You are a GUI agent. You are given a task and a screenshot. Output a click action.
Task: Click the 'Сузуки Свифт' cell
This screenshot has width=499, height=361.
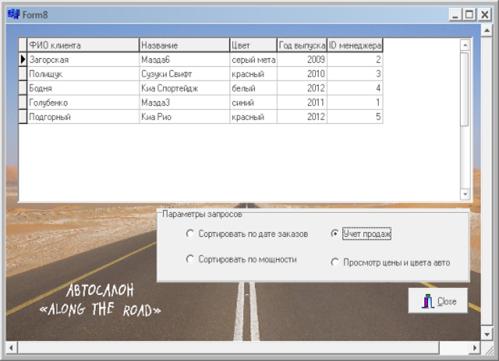[184, 74]
